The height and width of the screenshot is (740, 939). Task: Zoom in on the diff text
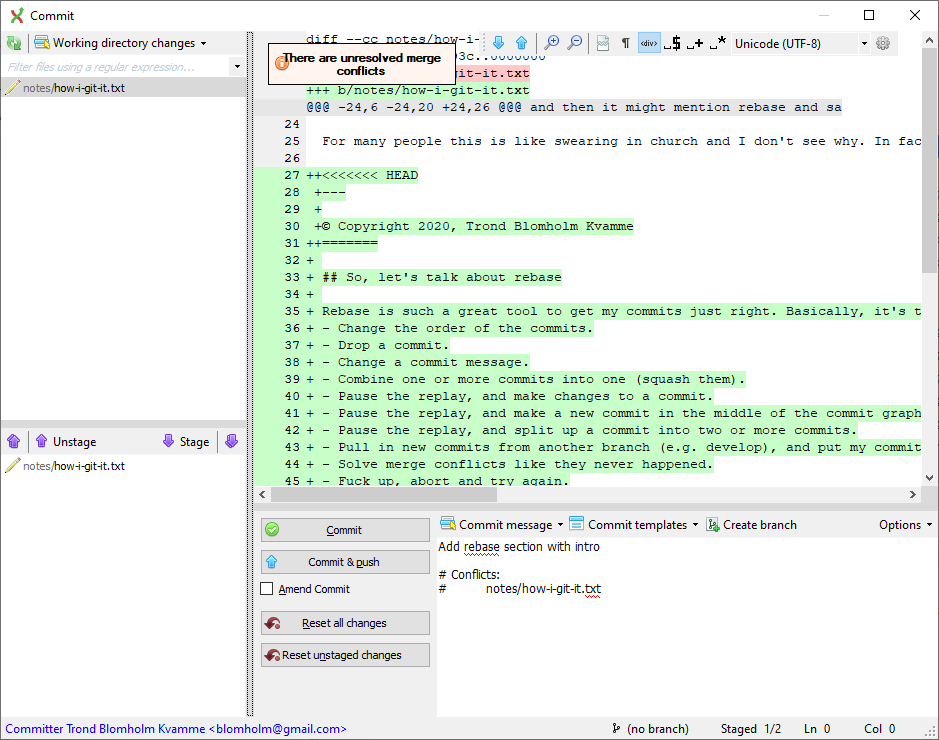[x=551, y=43]
